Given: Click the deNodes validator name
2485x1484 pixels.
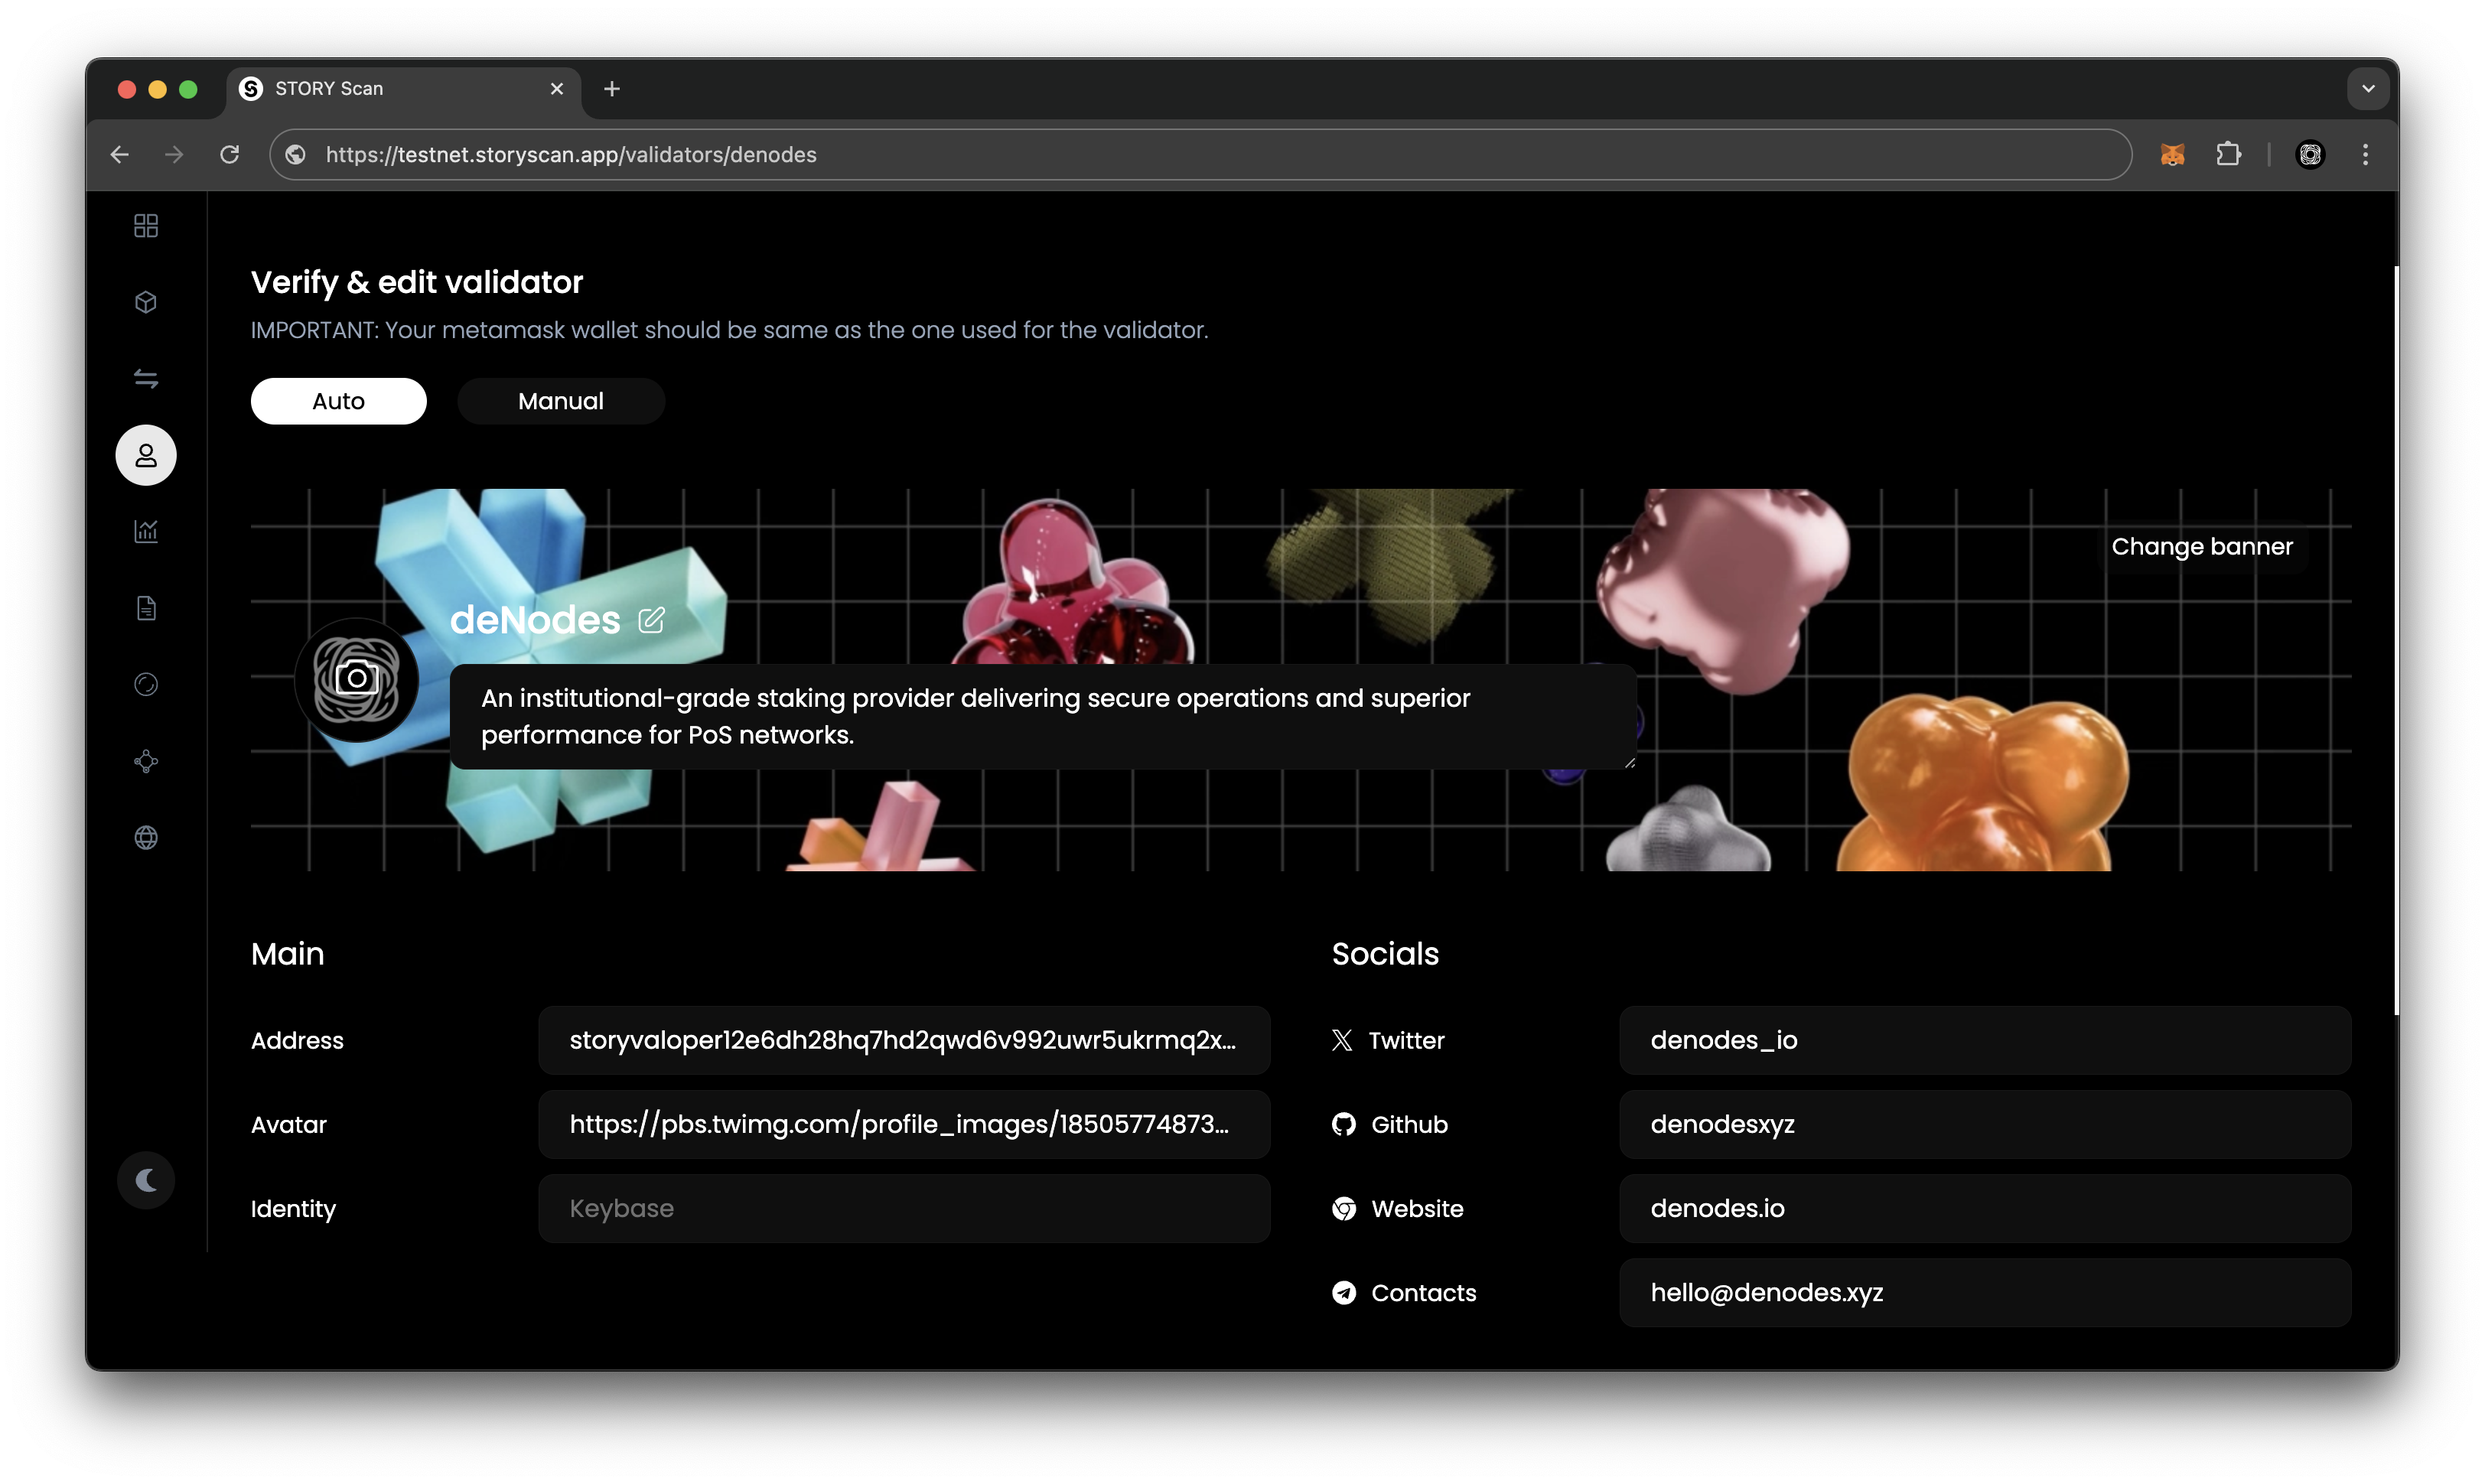Looking at the screenshot, I should pos(535,620).
